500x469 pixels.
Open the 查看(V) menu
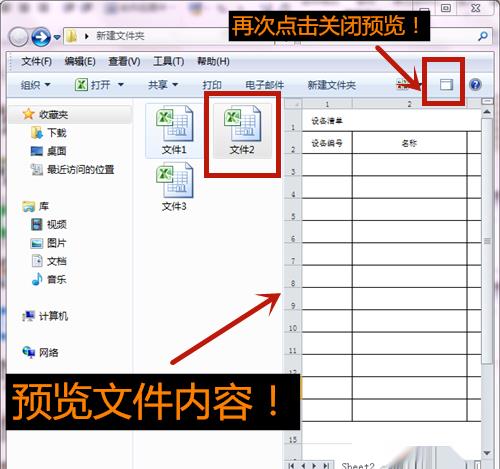click(124, 61)
